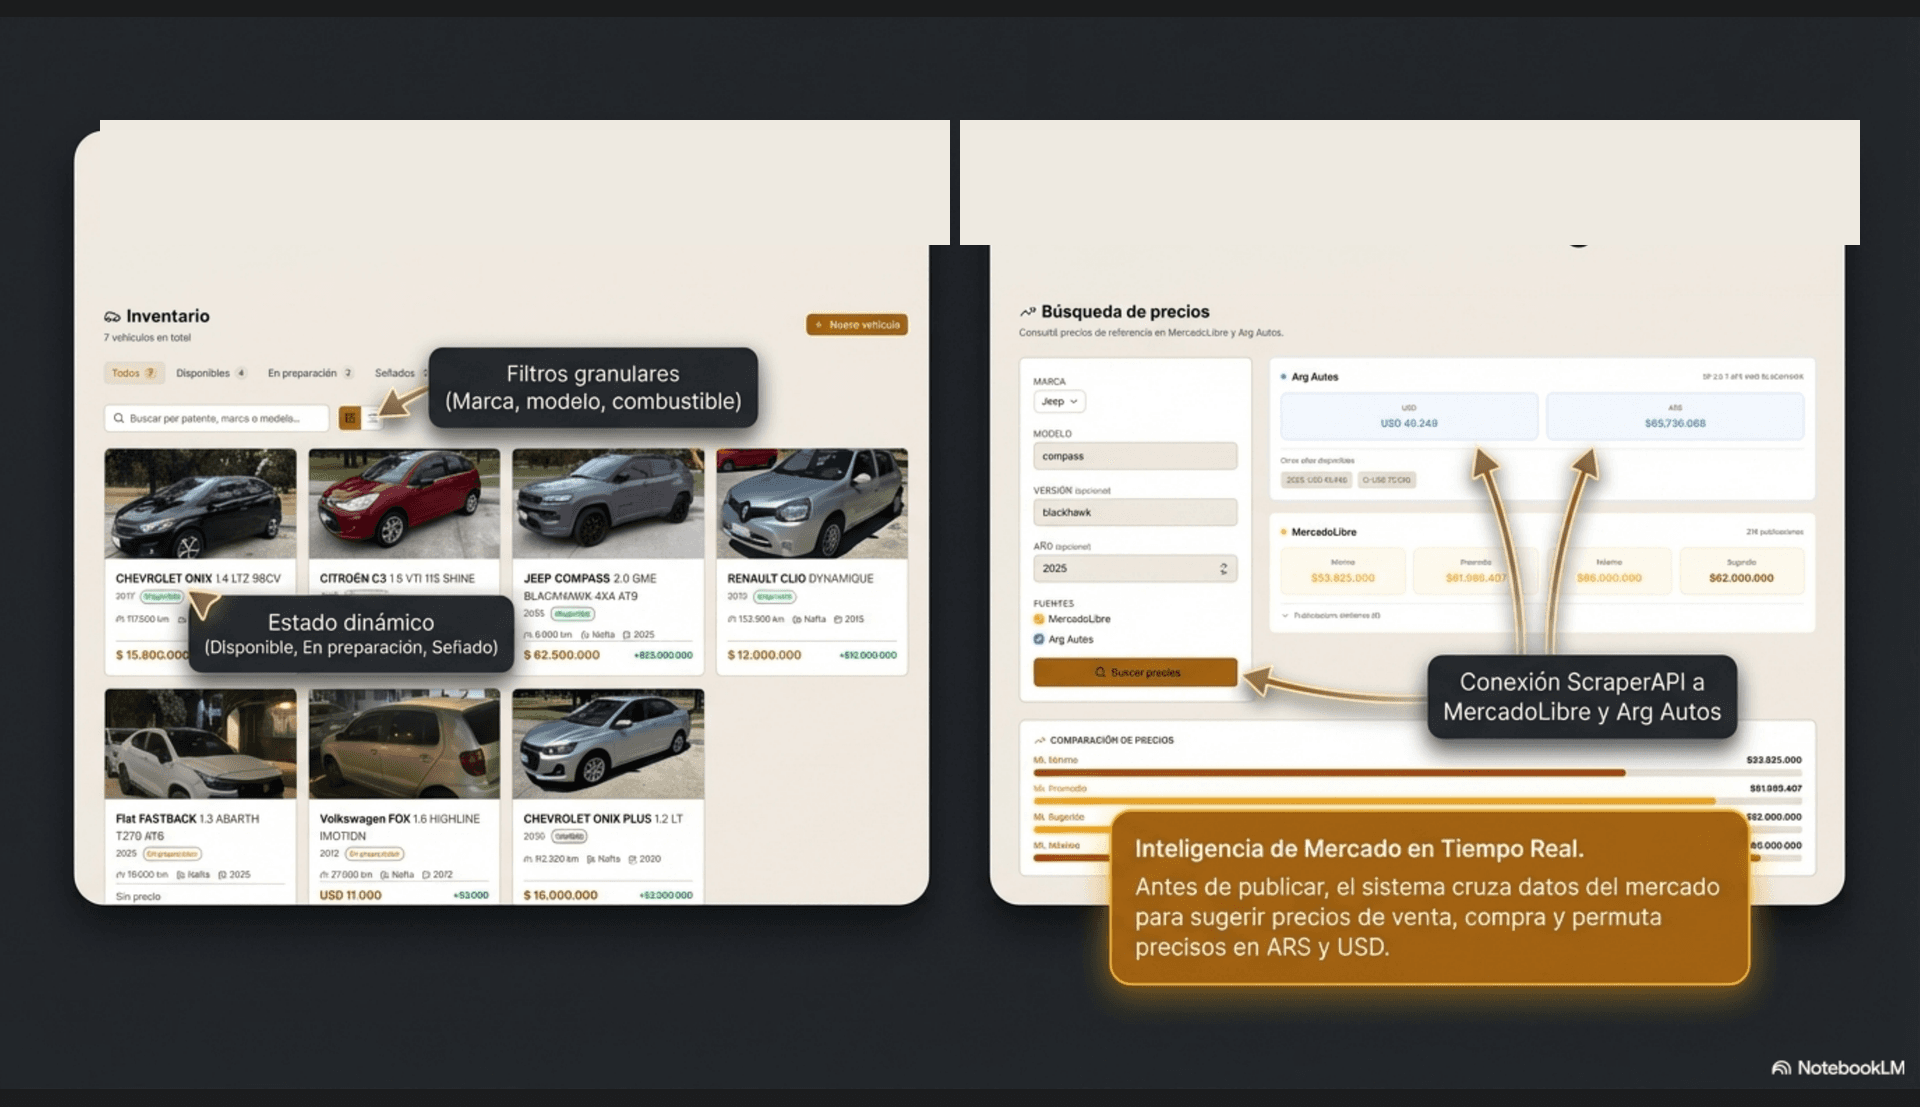This screenshot has width=1920, height=1107.
Task: Click the $62.500.000 price on Jeep Compass
Action: (562, 655)
